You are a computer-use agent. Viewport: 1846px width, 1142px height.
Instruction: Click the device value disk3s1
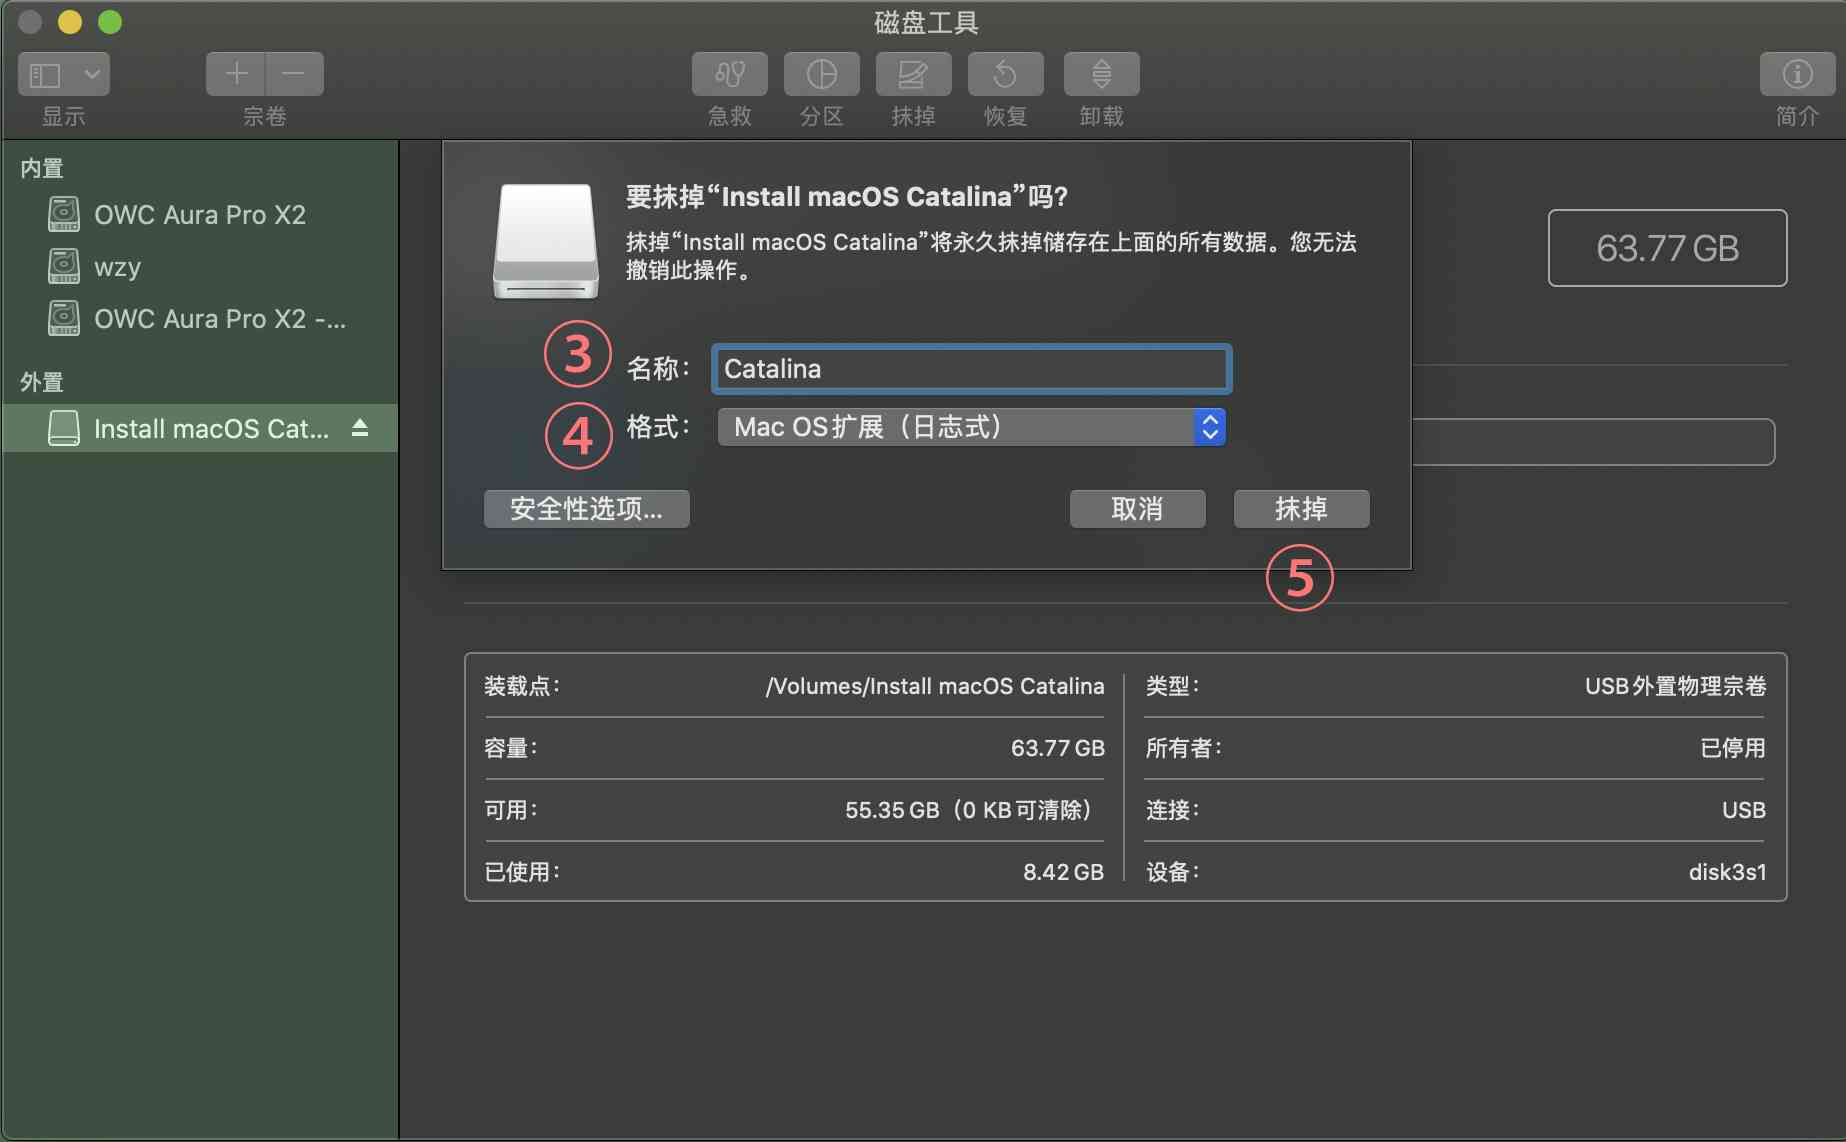click(x=1727, y=872)
